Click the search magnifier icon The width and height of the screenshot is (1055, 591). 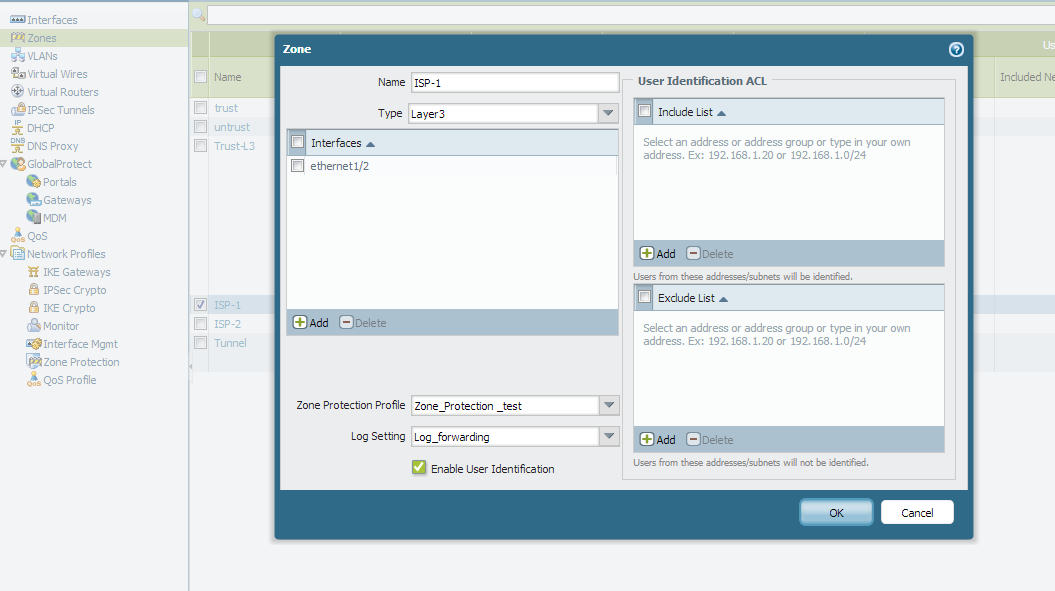[x=199, y=14]
